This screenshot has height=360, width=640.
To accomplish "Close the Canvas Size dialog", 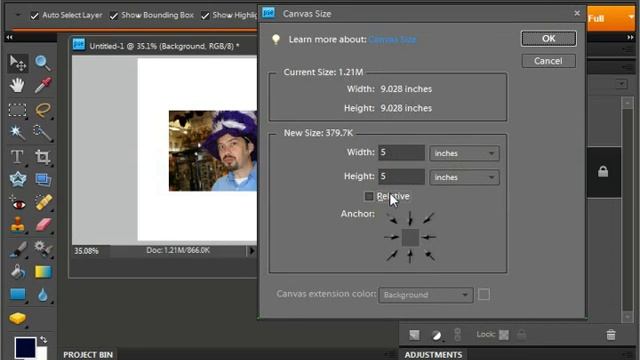I will pyautogui.click(x=577, y=13).
